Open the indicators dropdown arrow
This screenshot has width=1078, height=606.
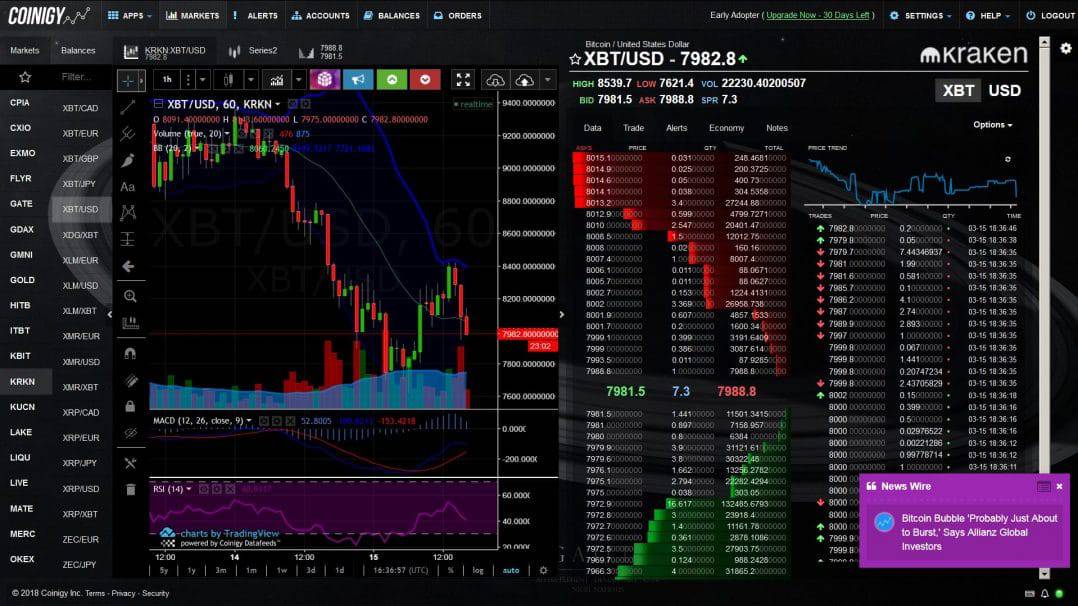298,80
